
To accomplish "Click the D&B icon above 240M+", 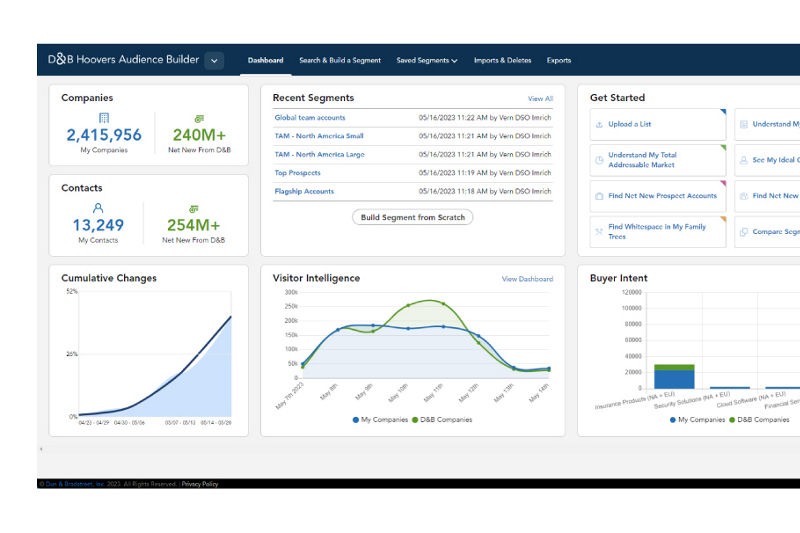I will click(x=199, y=118).
